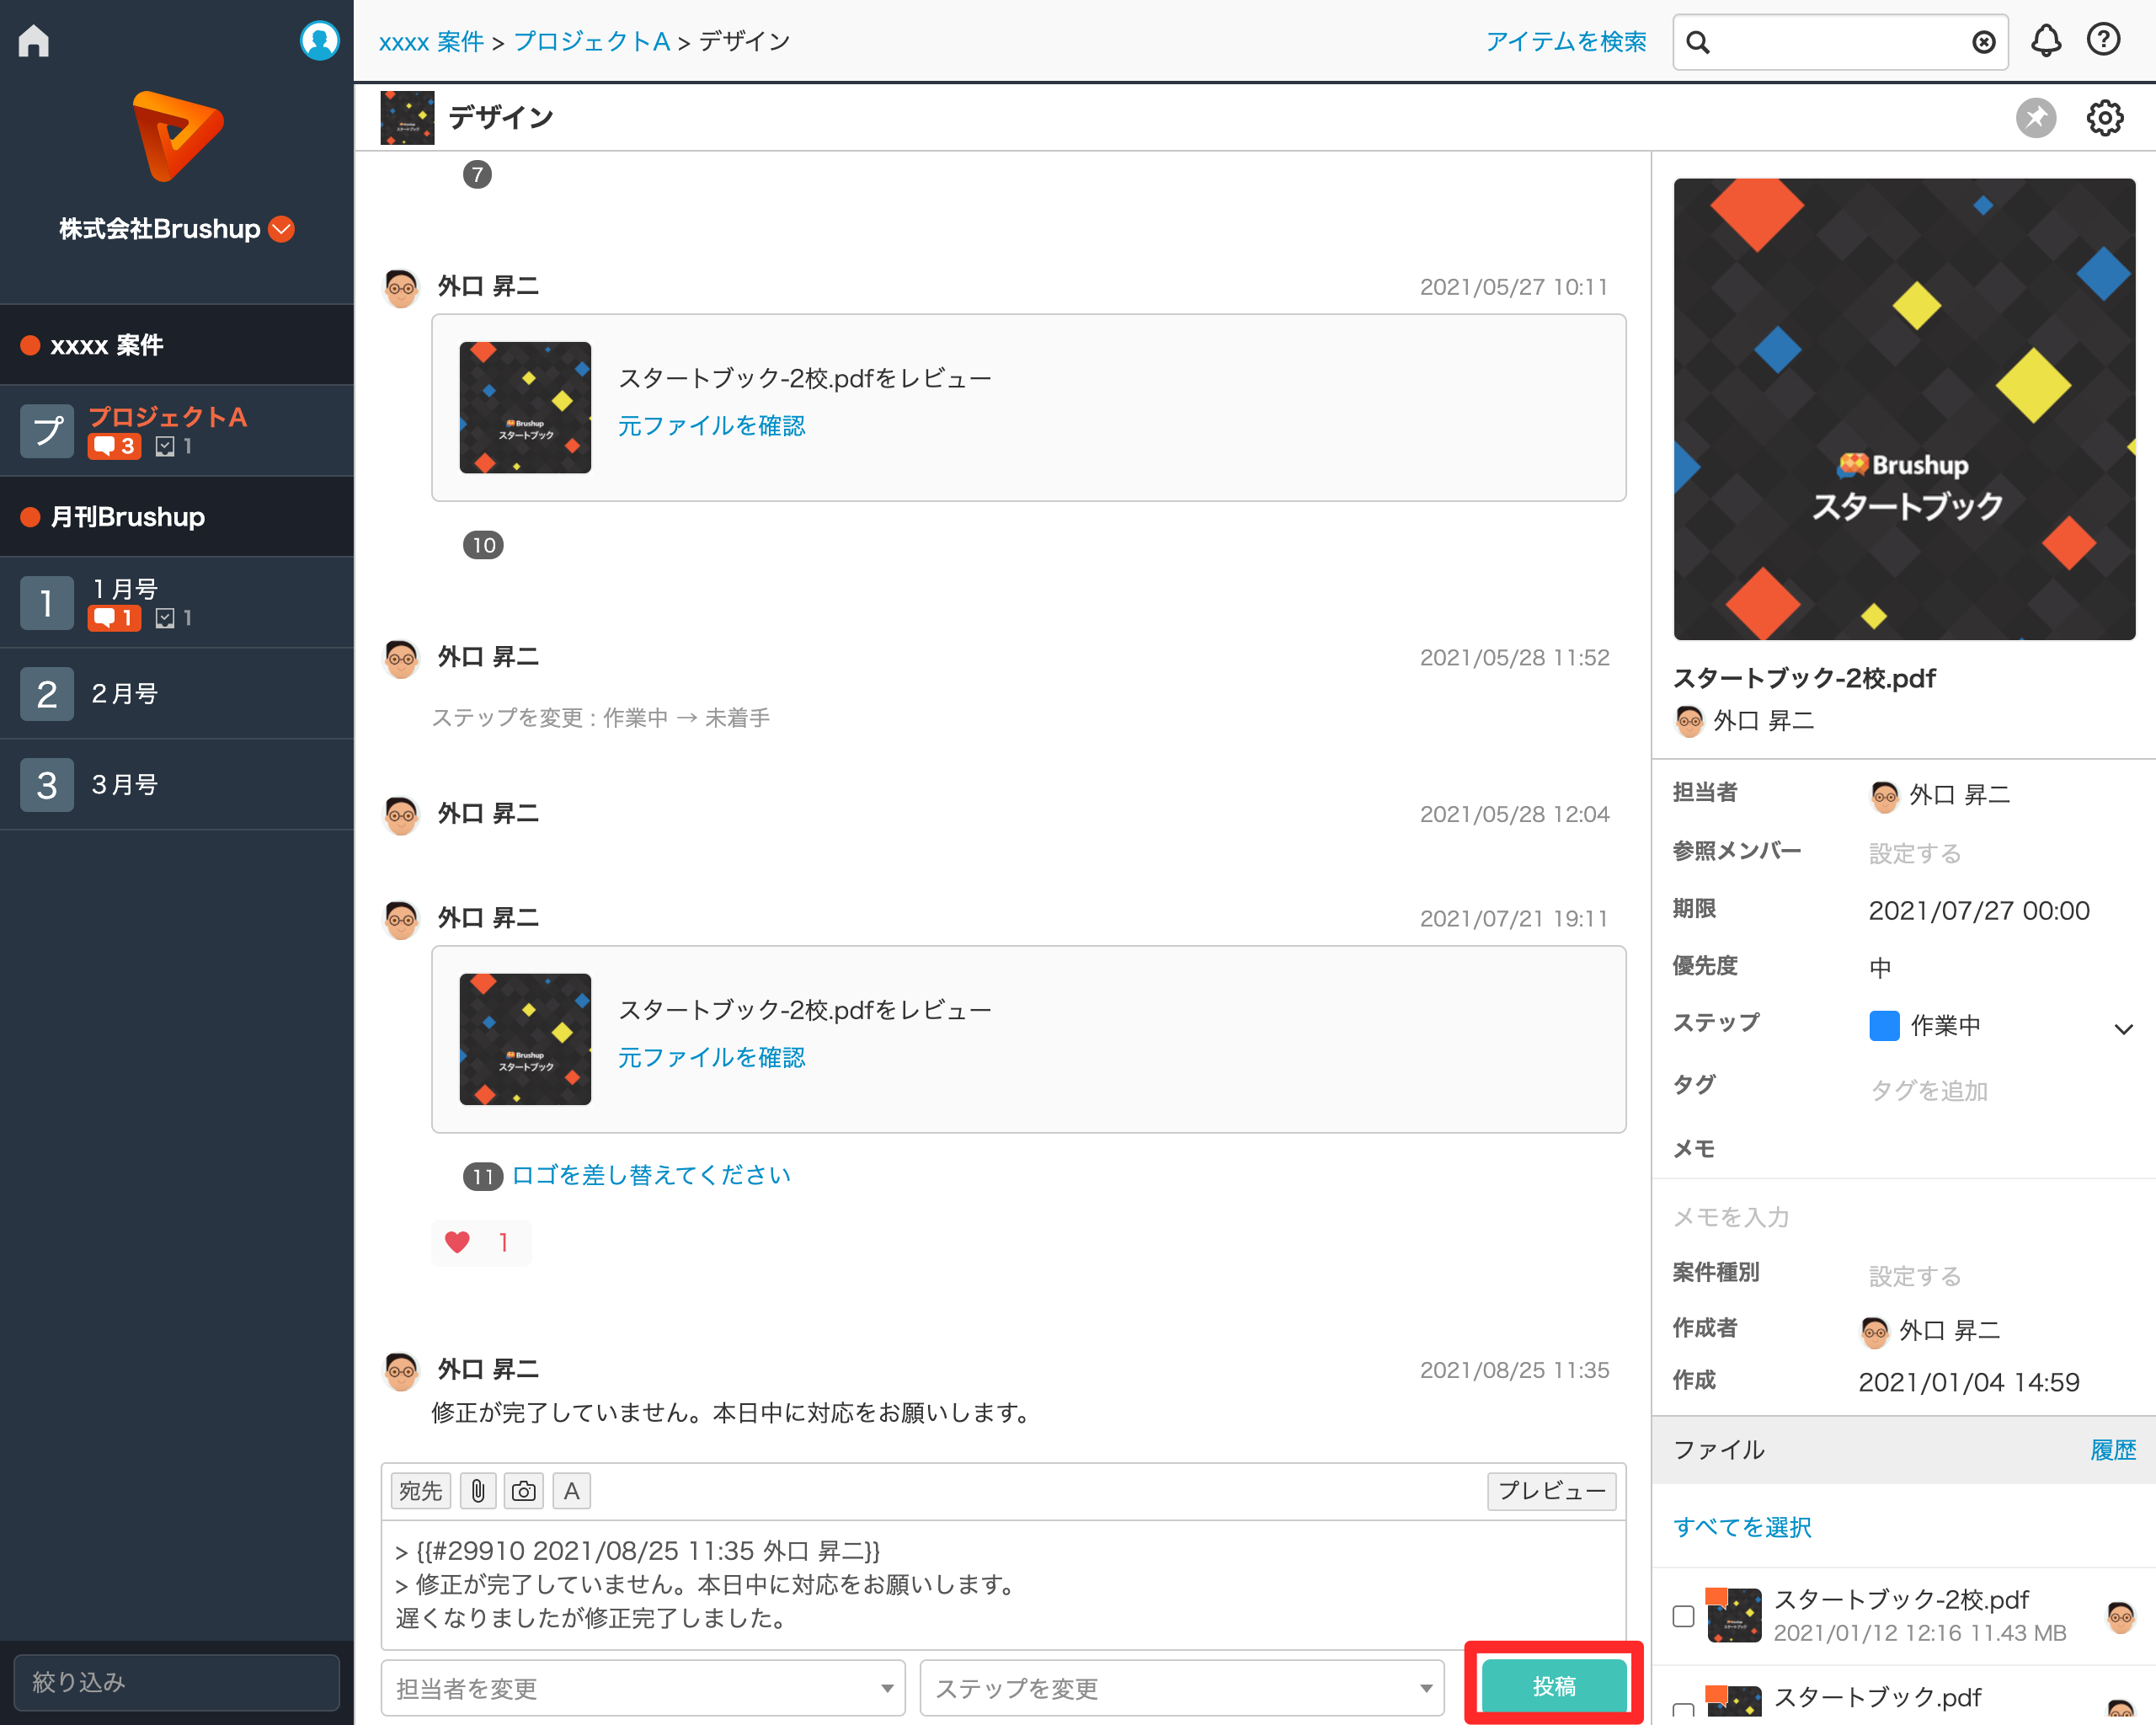2156x1725 pixels.
Task: Expand the 株式会社Brushup company switcher
Action: click(x=283, y=229)
